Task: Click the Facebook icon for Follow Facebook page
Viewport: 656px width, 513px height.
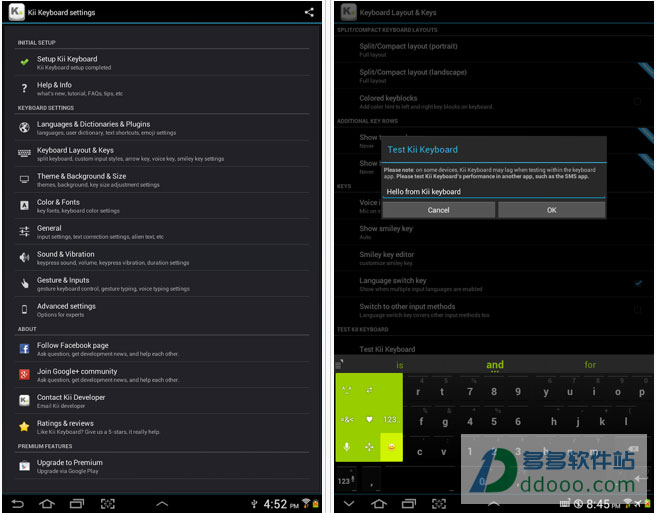Action: tap(24, 349)
